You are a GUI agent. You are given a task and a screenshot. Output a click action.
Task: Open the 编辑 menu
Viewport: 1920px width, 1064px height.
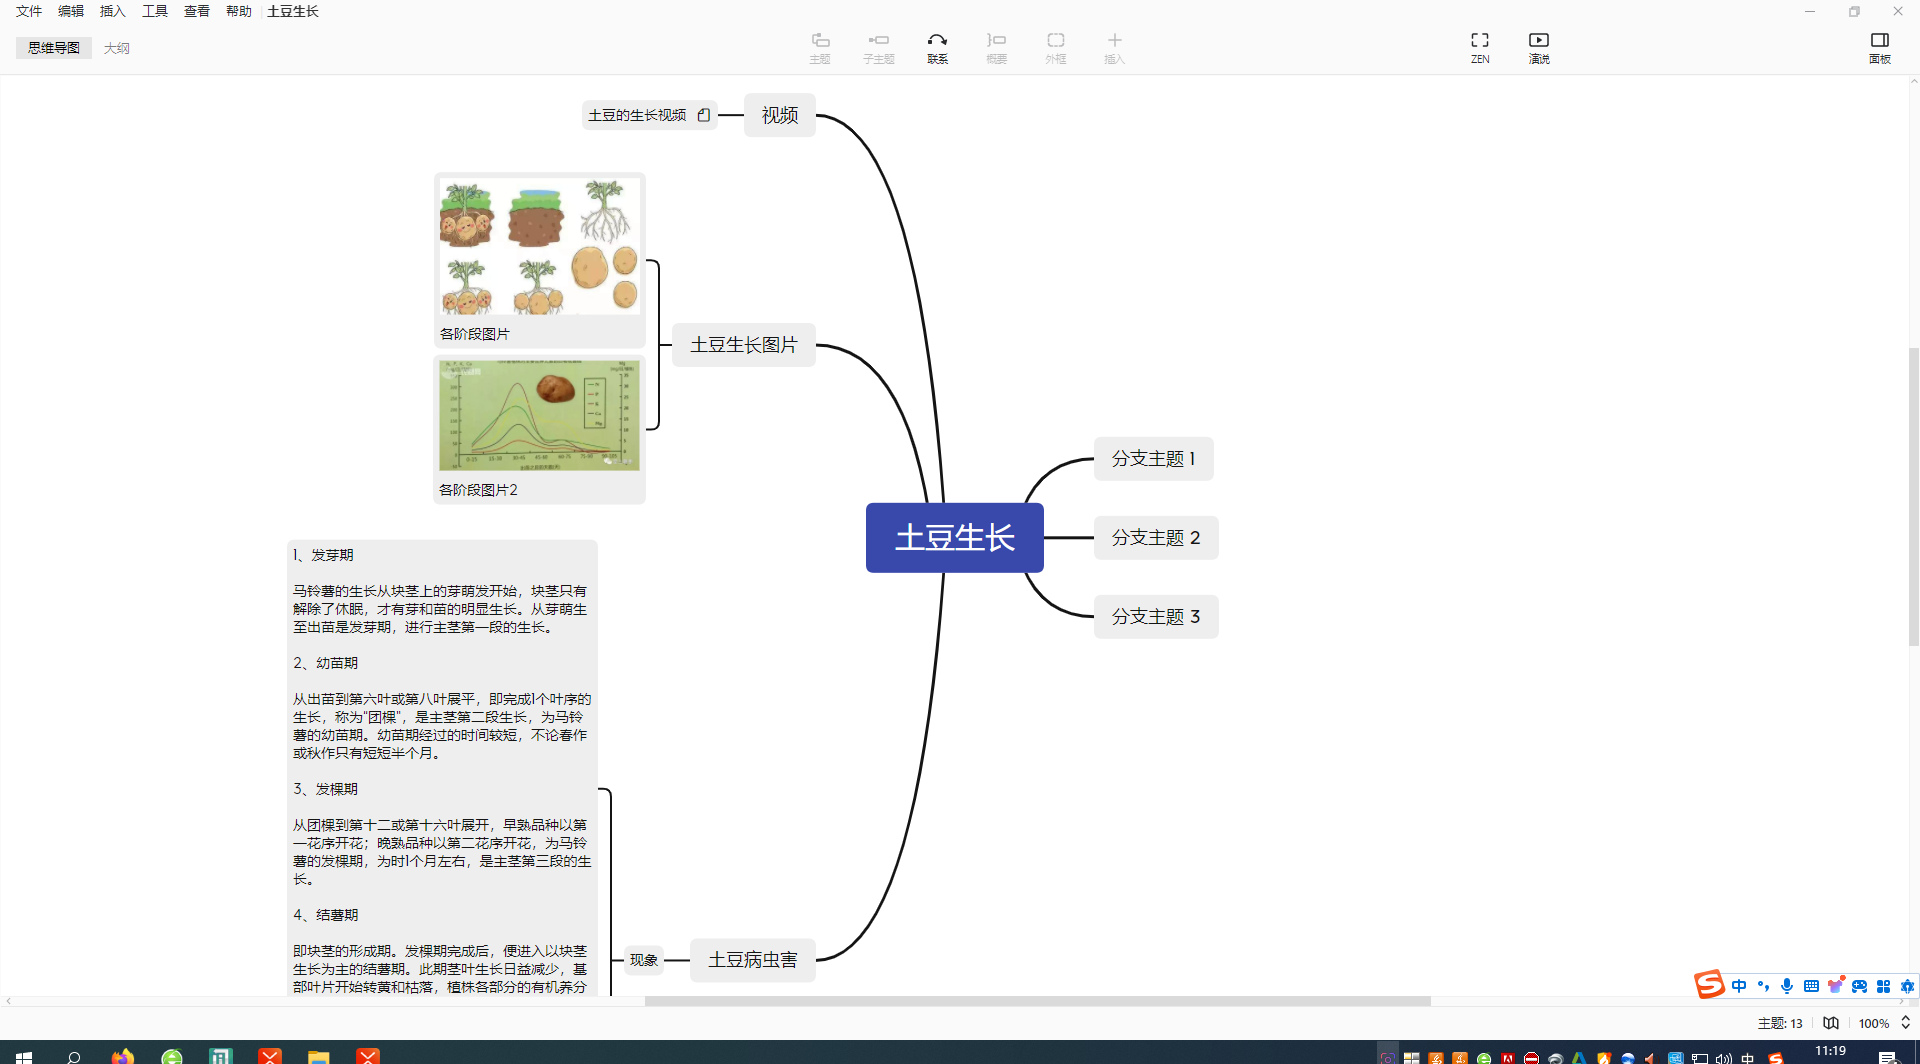pyautogui.click(x=71, y=11)
